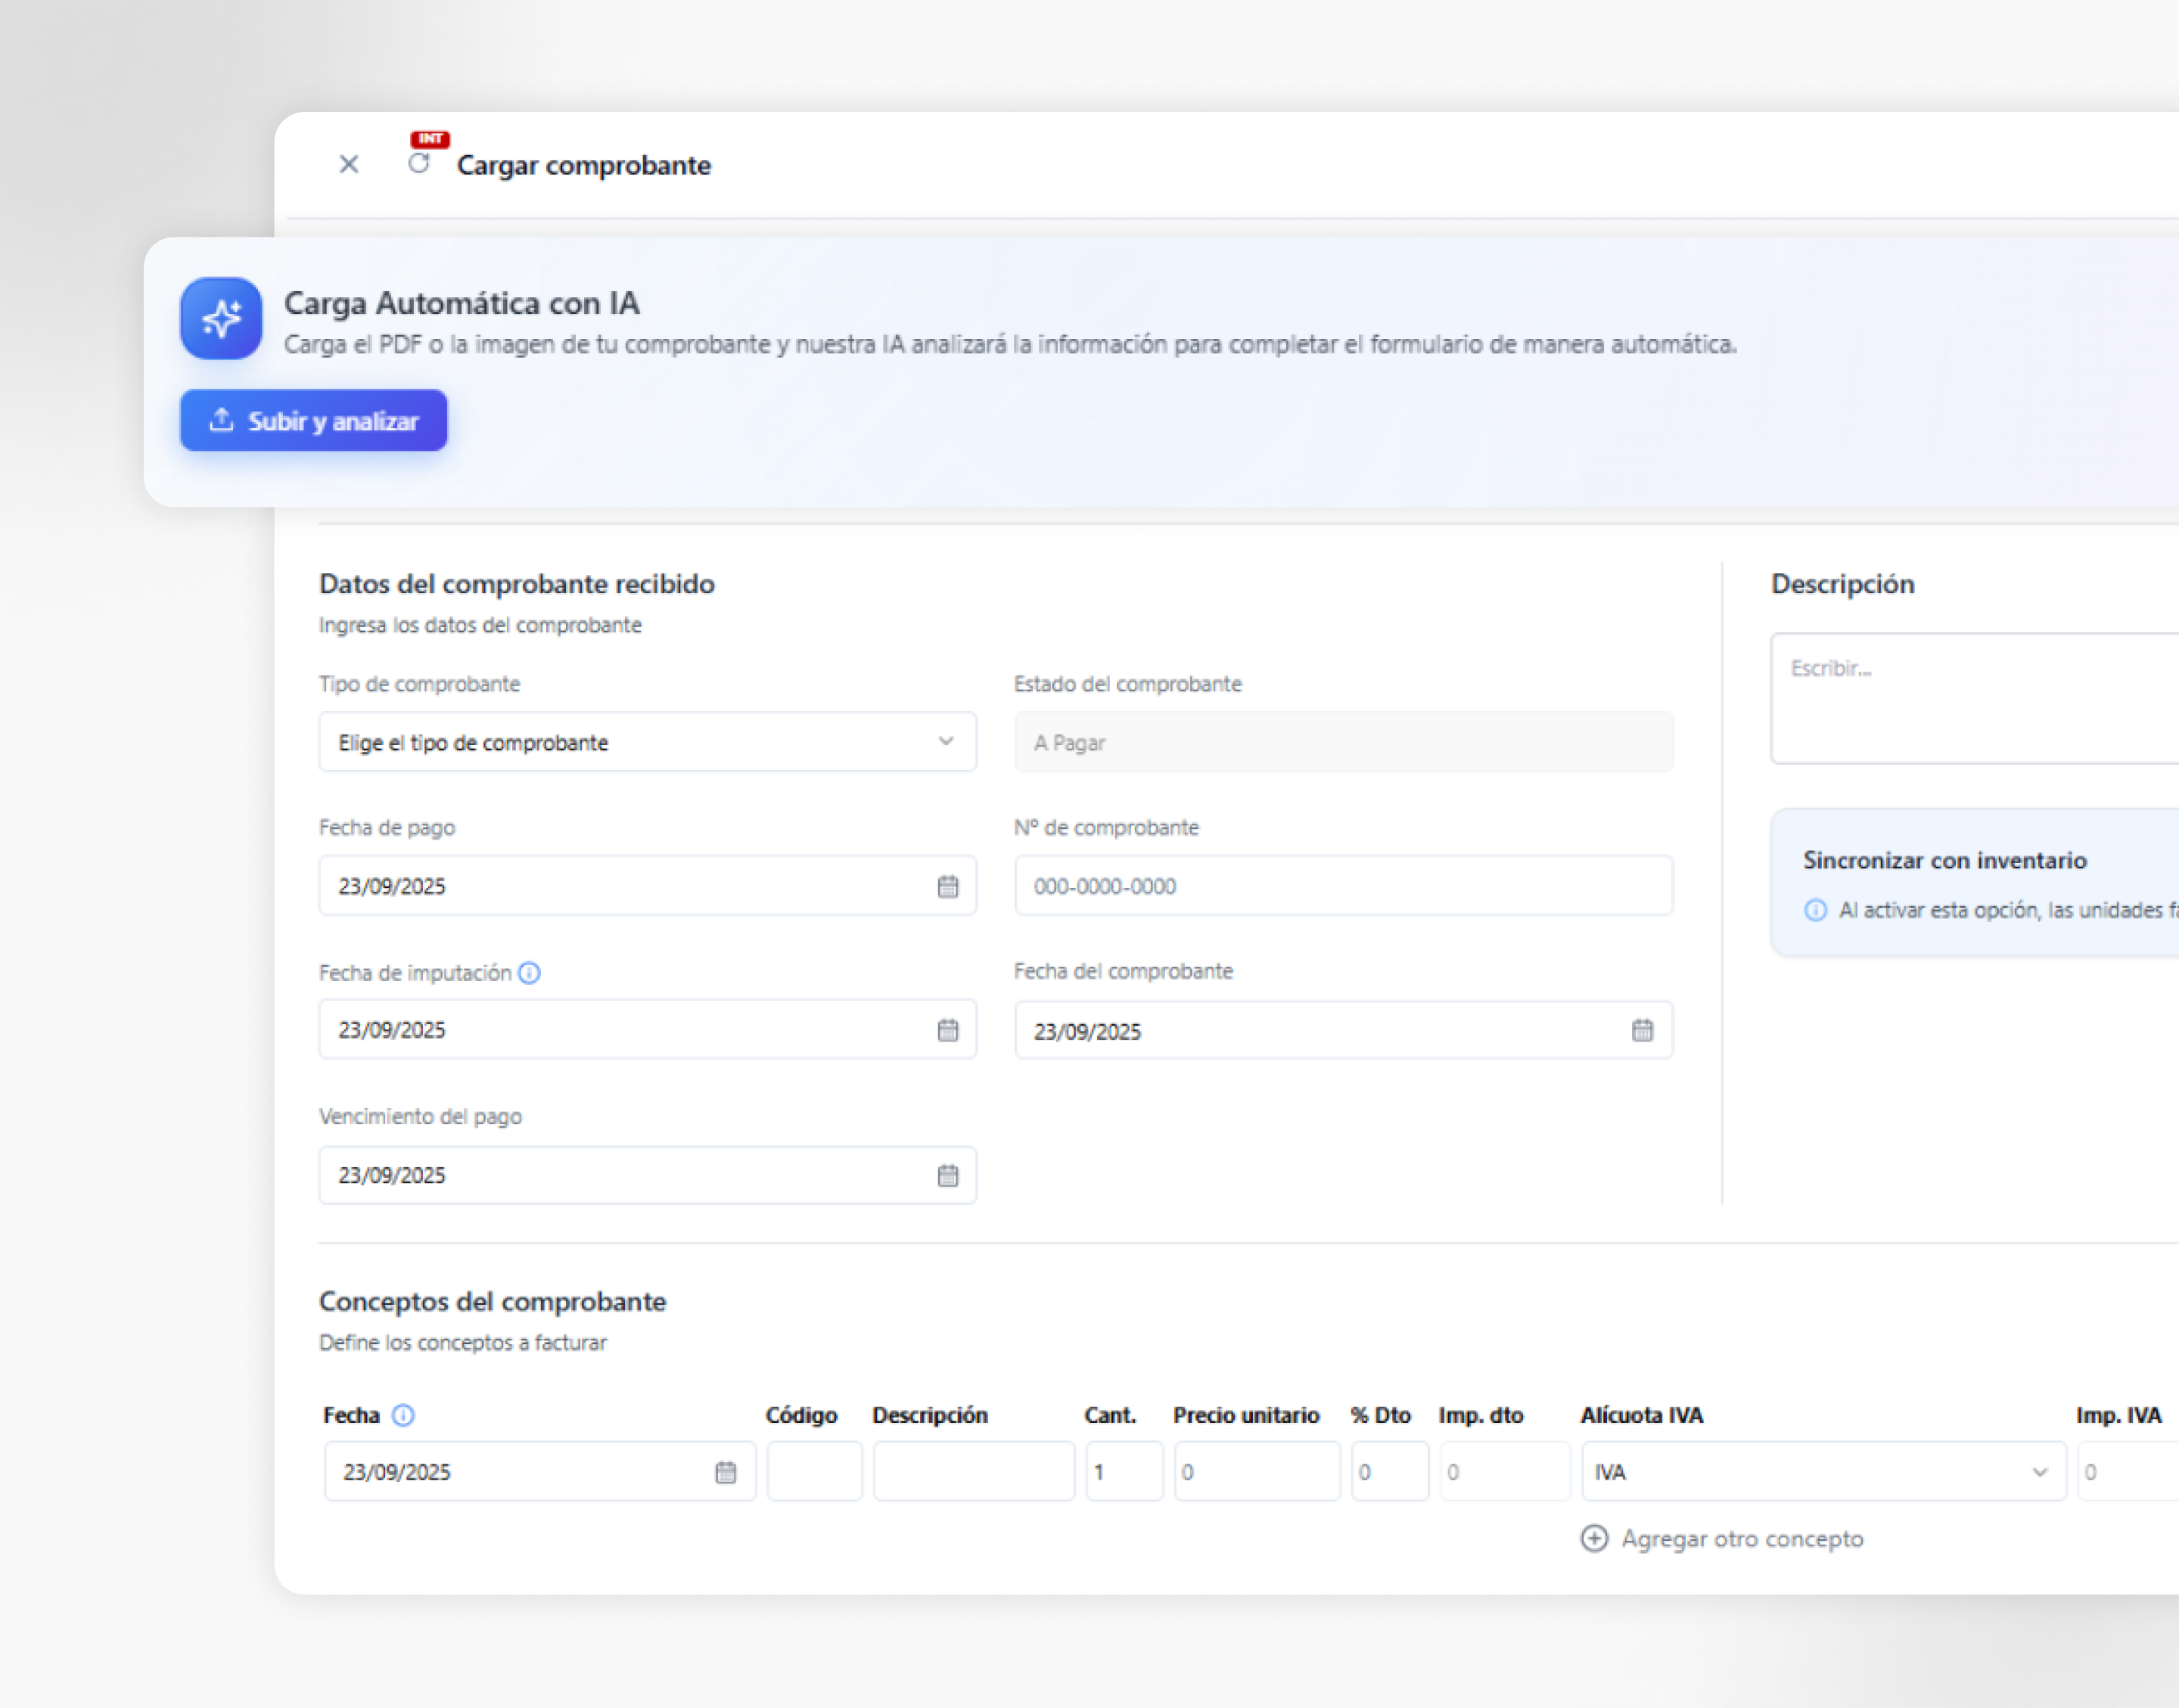Click the sparkle AI icon
This screenshot has width=2179, height=1708.
(221, 319)
